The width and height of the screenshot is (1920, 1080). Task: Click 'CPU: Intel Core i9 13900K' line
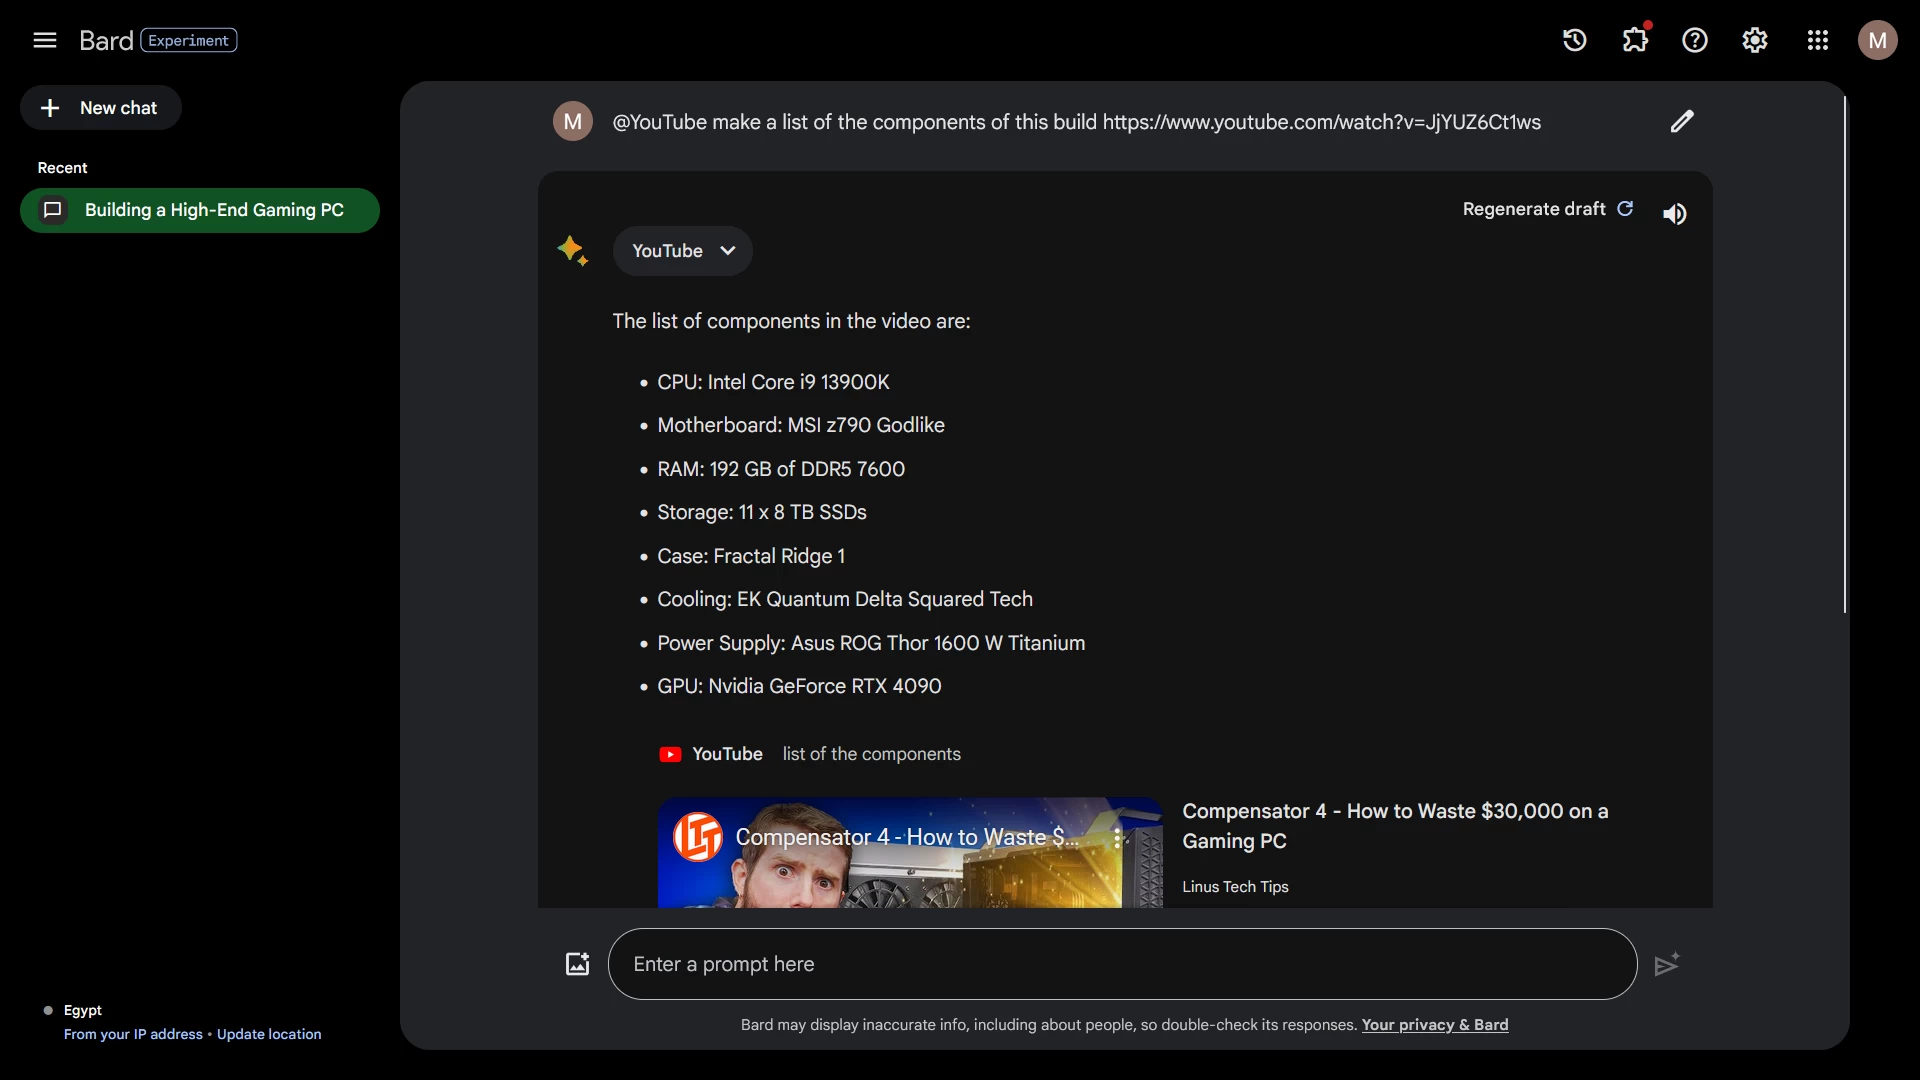(773, 382)
